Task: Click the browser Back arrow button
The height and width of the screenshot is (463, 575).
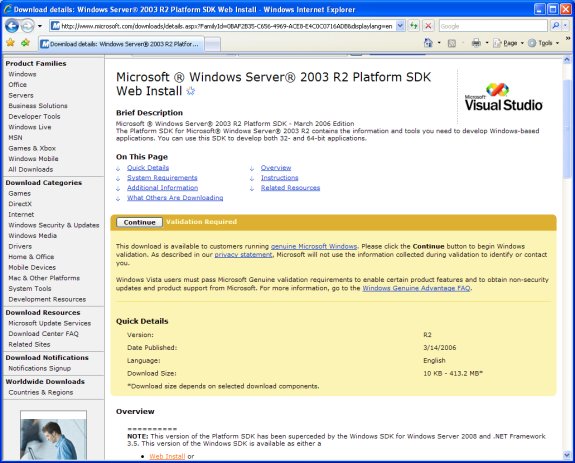Action: (12, 26)
